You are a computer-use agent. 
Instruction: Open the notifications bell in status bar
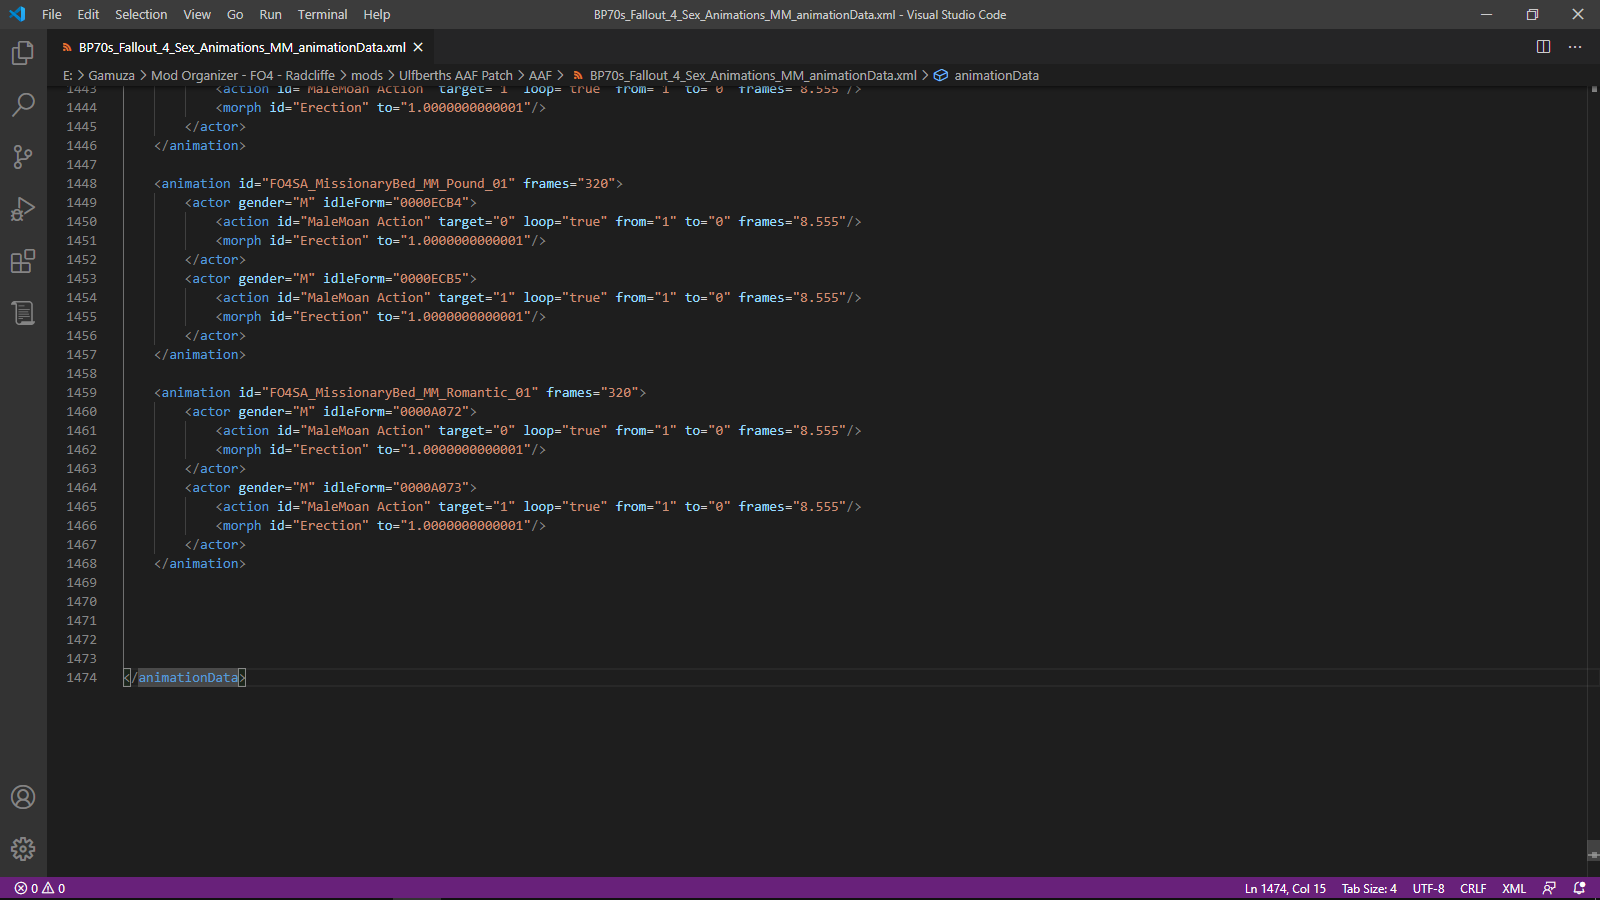pos(1579,888)
